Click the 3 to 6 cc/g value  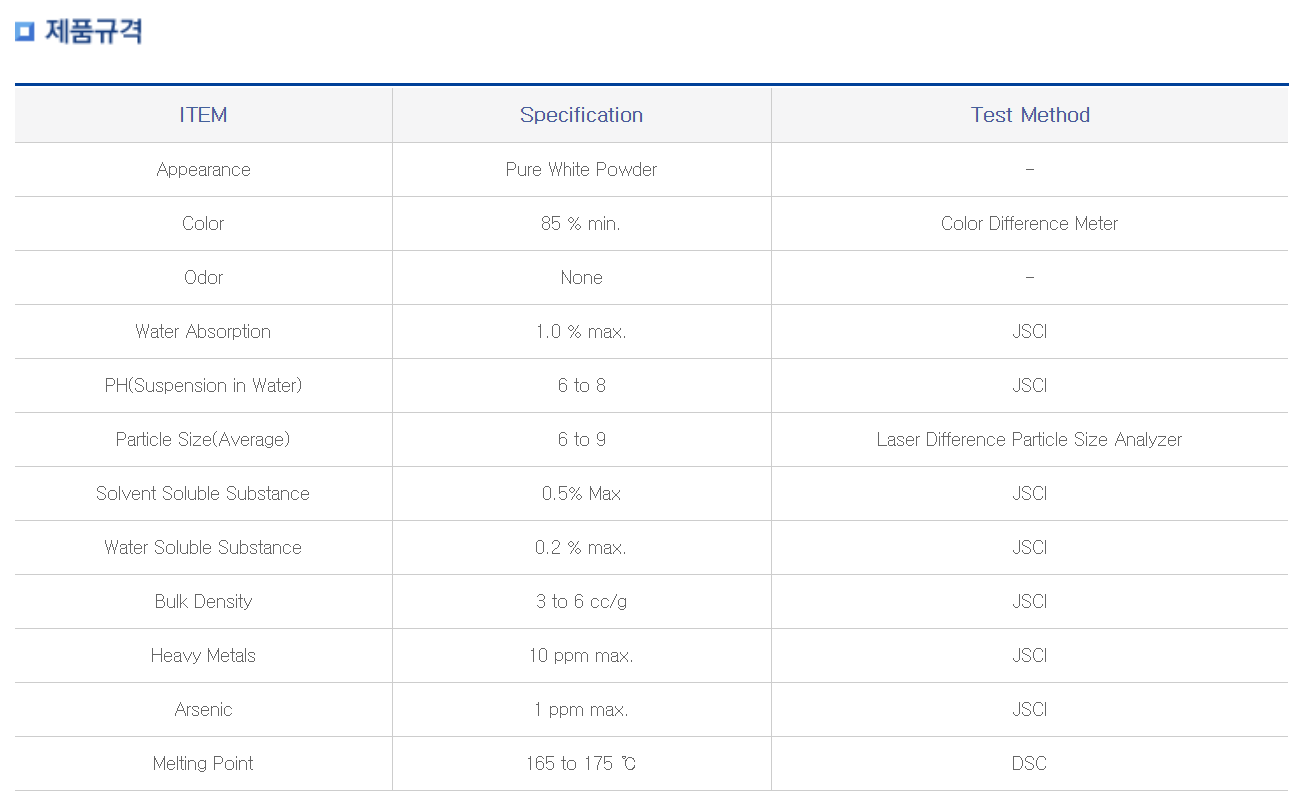point(581,602)
